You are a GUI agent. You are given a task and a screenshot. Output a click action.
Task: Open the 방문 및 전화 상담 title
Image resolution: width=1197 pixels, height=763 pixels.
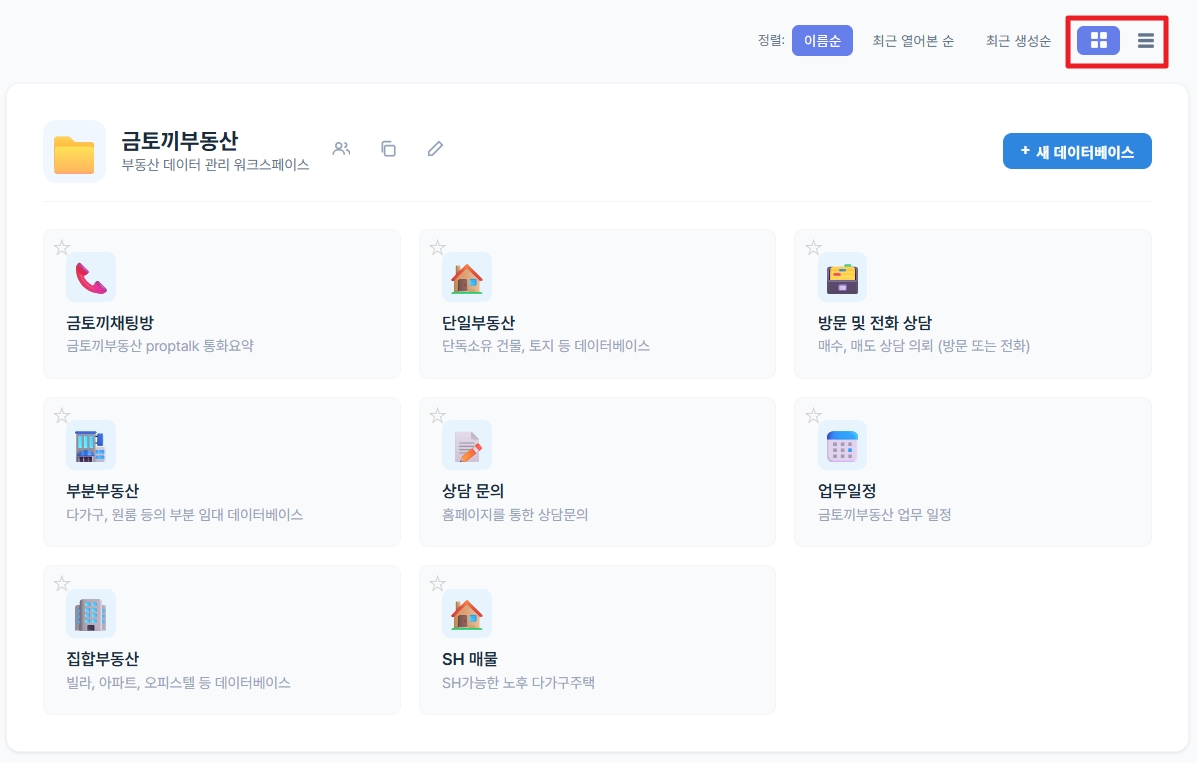tap(875, 322)
